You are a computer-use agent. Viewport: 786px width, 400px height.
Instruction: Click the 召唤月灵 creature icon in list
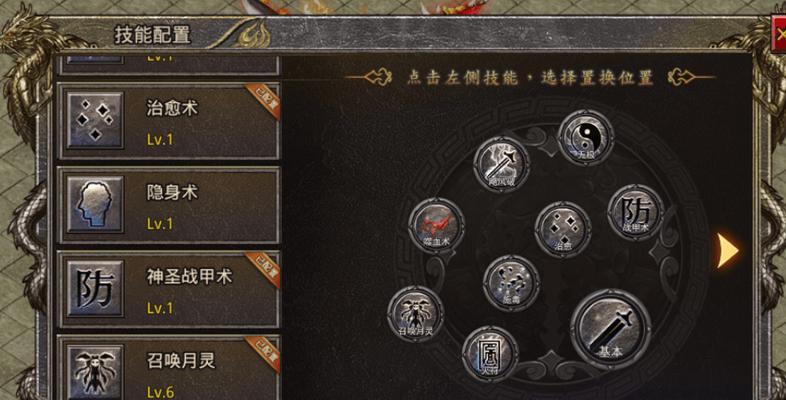click(95, 371)
